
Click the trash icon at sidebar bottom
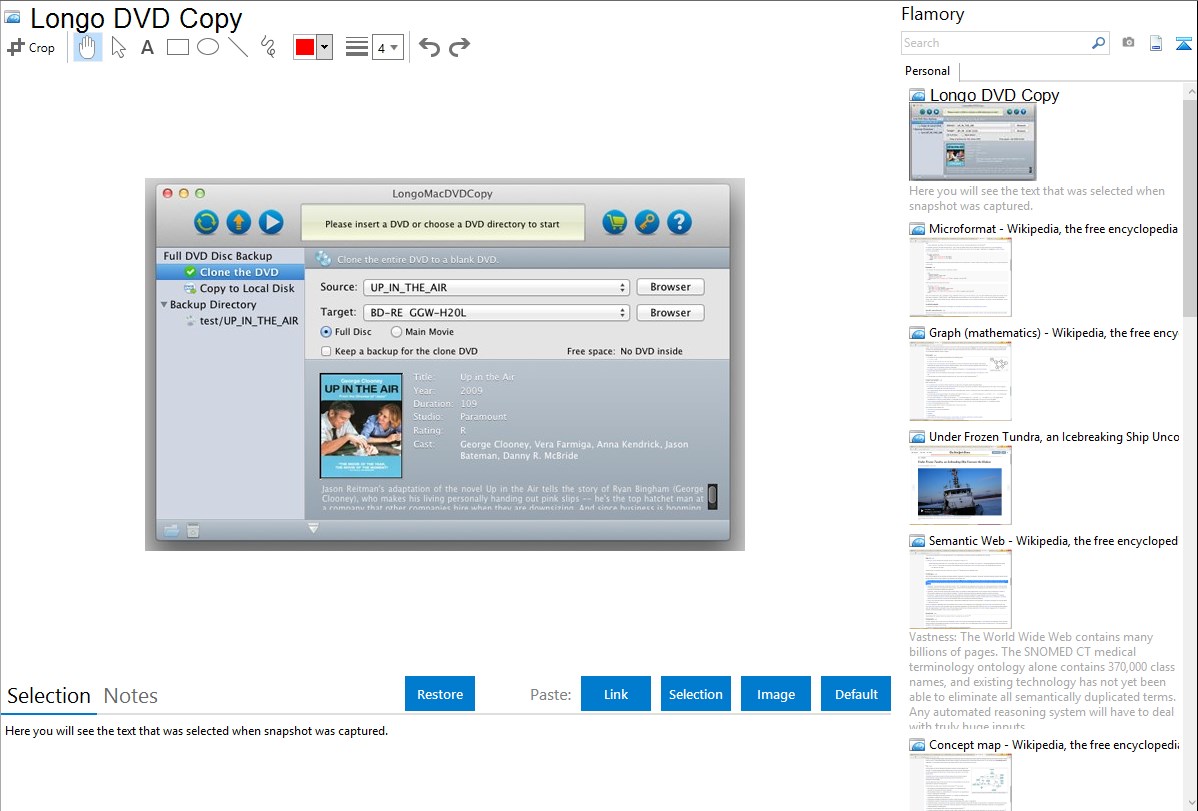[193, 530]
